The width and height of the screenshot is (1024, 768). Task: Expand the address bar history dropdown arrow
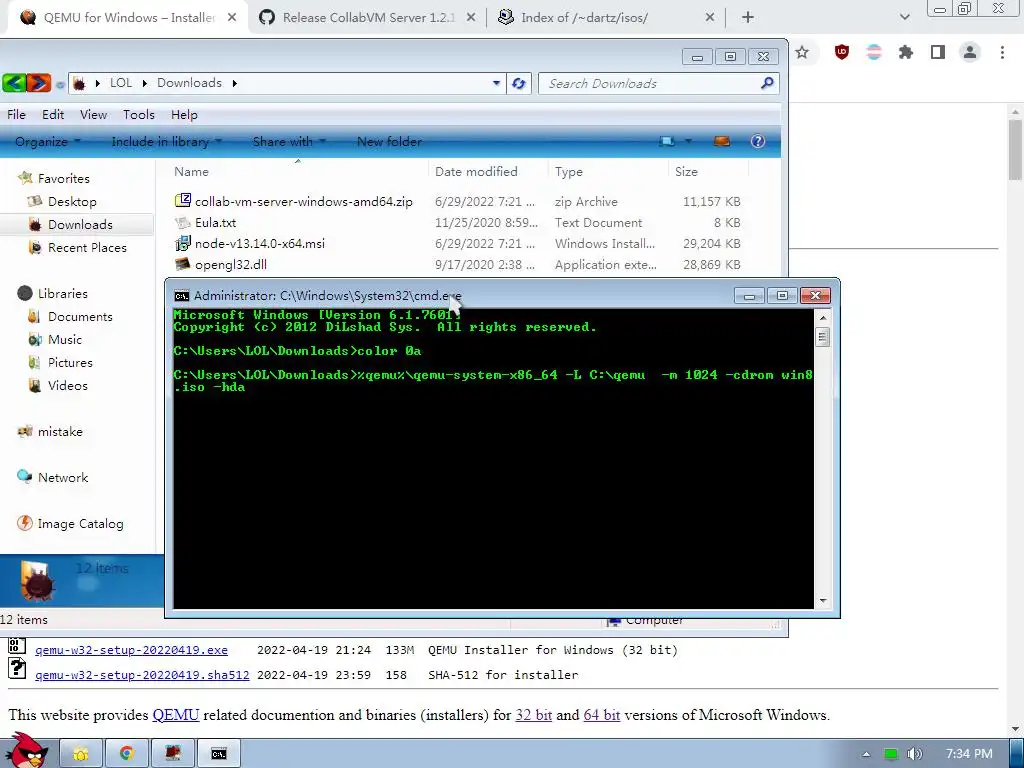(x=496, y=83)
